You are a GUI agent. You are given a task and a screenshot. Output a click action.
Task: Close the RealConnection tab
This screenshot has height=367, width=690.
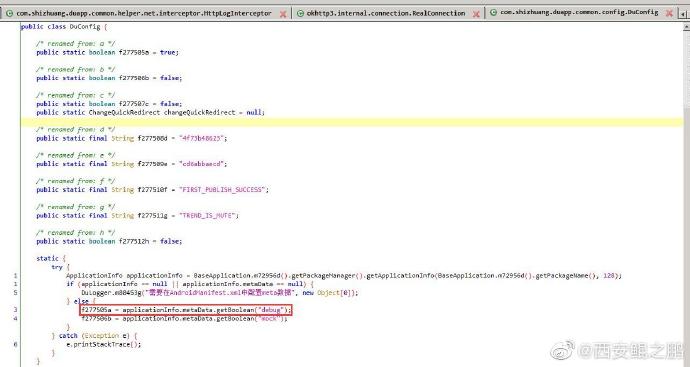[476, 14]
